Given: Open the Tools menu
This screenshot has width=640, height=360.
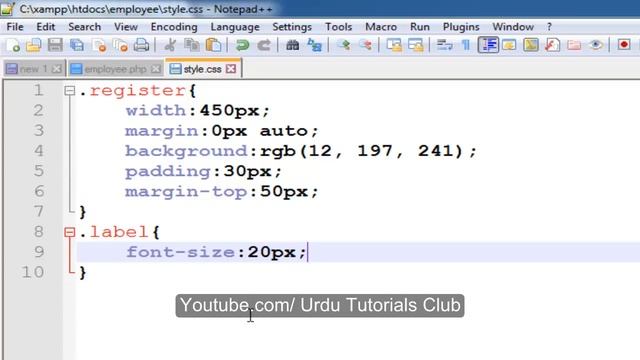Looking at the screenshot, I should pos(338,27).
